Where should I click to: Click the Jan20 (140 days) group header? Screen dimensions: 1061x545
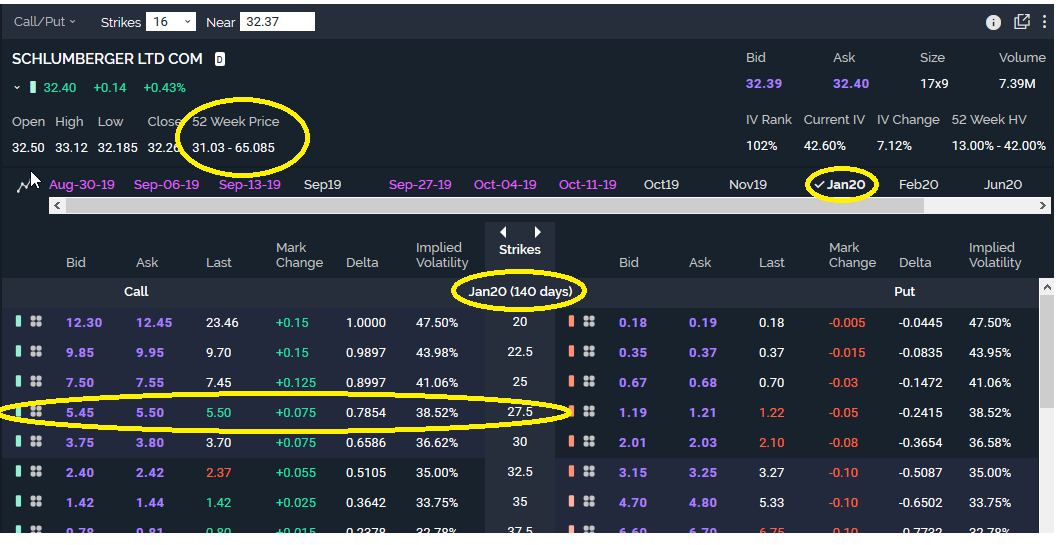(x=520, y=291)
